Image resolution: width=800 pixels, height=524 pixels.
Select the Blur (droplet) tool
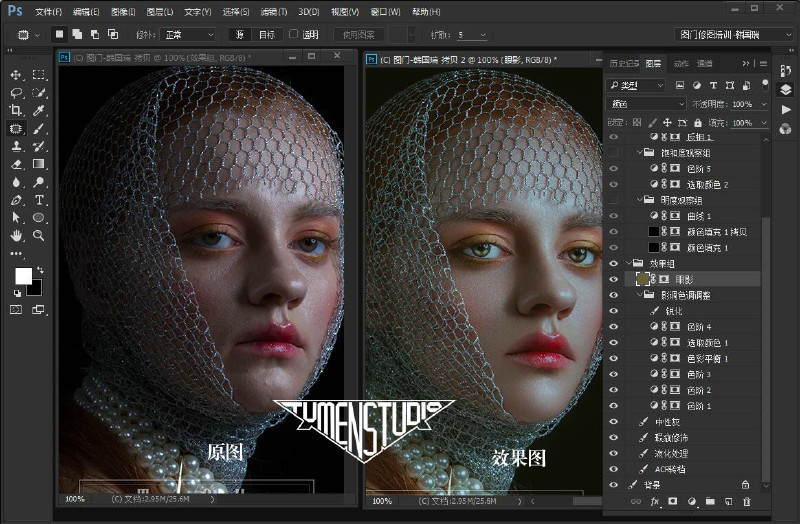point(16,182)
